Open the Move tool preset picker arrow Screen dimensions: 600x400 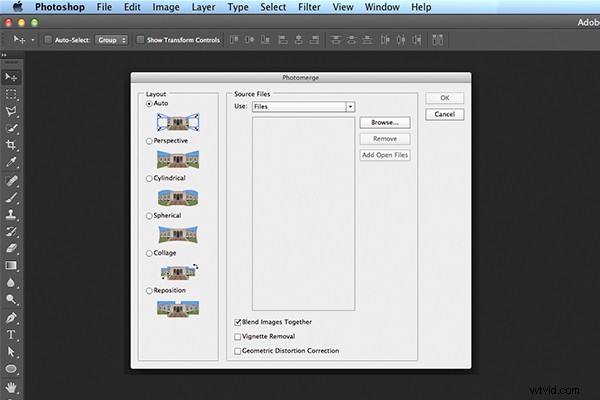pos(33,40)
